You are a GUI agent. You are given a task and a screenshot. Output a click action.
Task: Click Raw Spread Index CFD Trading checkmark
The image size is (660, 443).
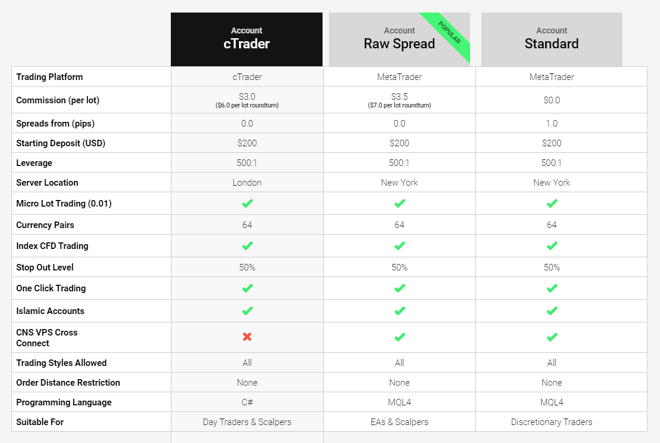[399, 246]
